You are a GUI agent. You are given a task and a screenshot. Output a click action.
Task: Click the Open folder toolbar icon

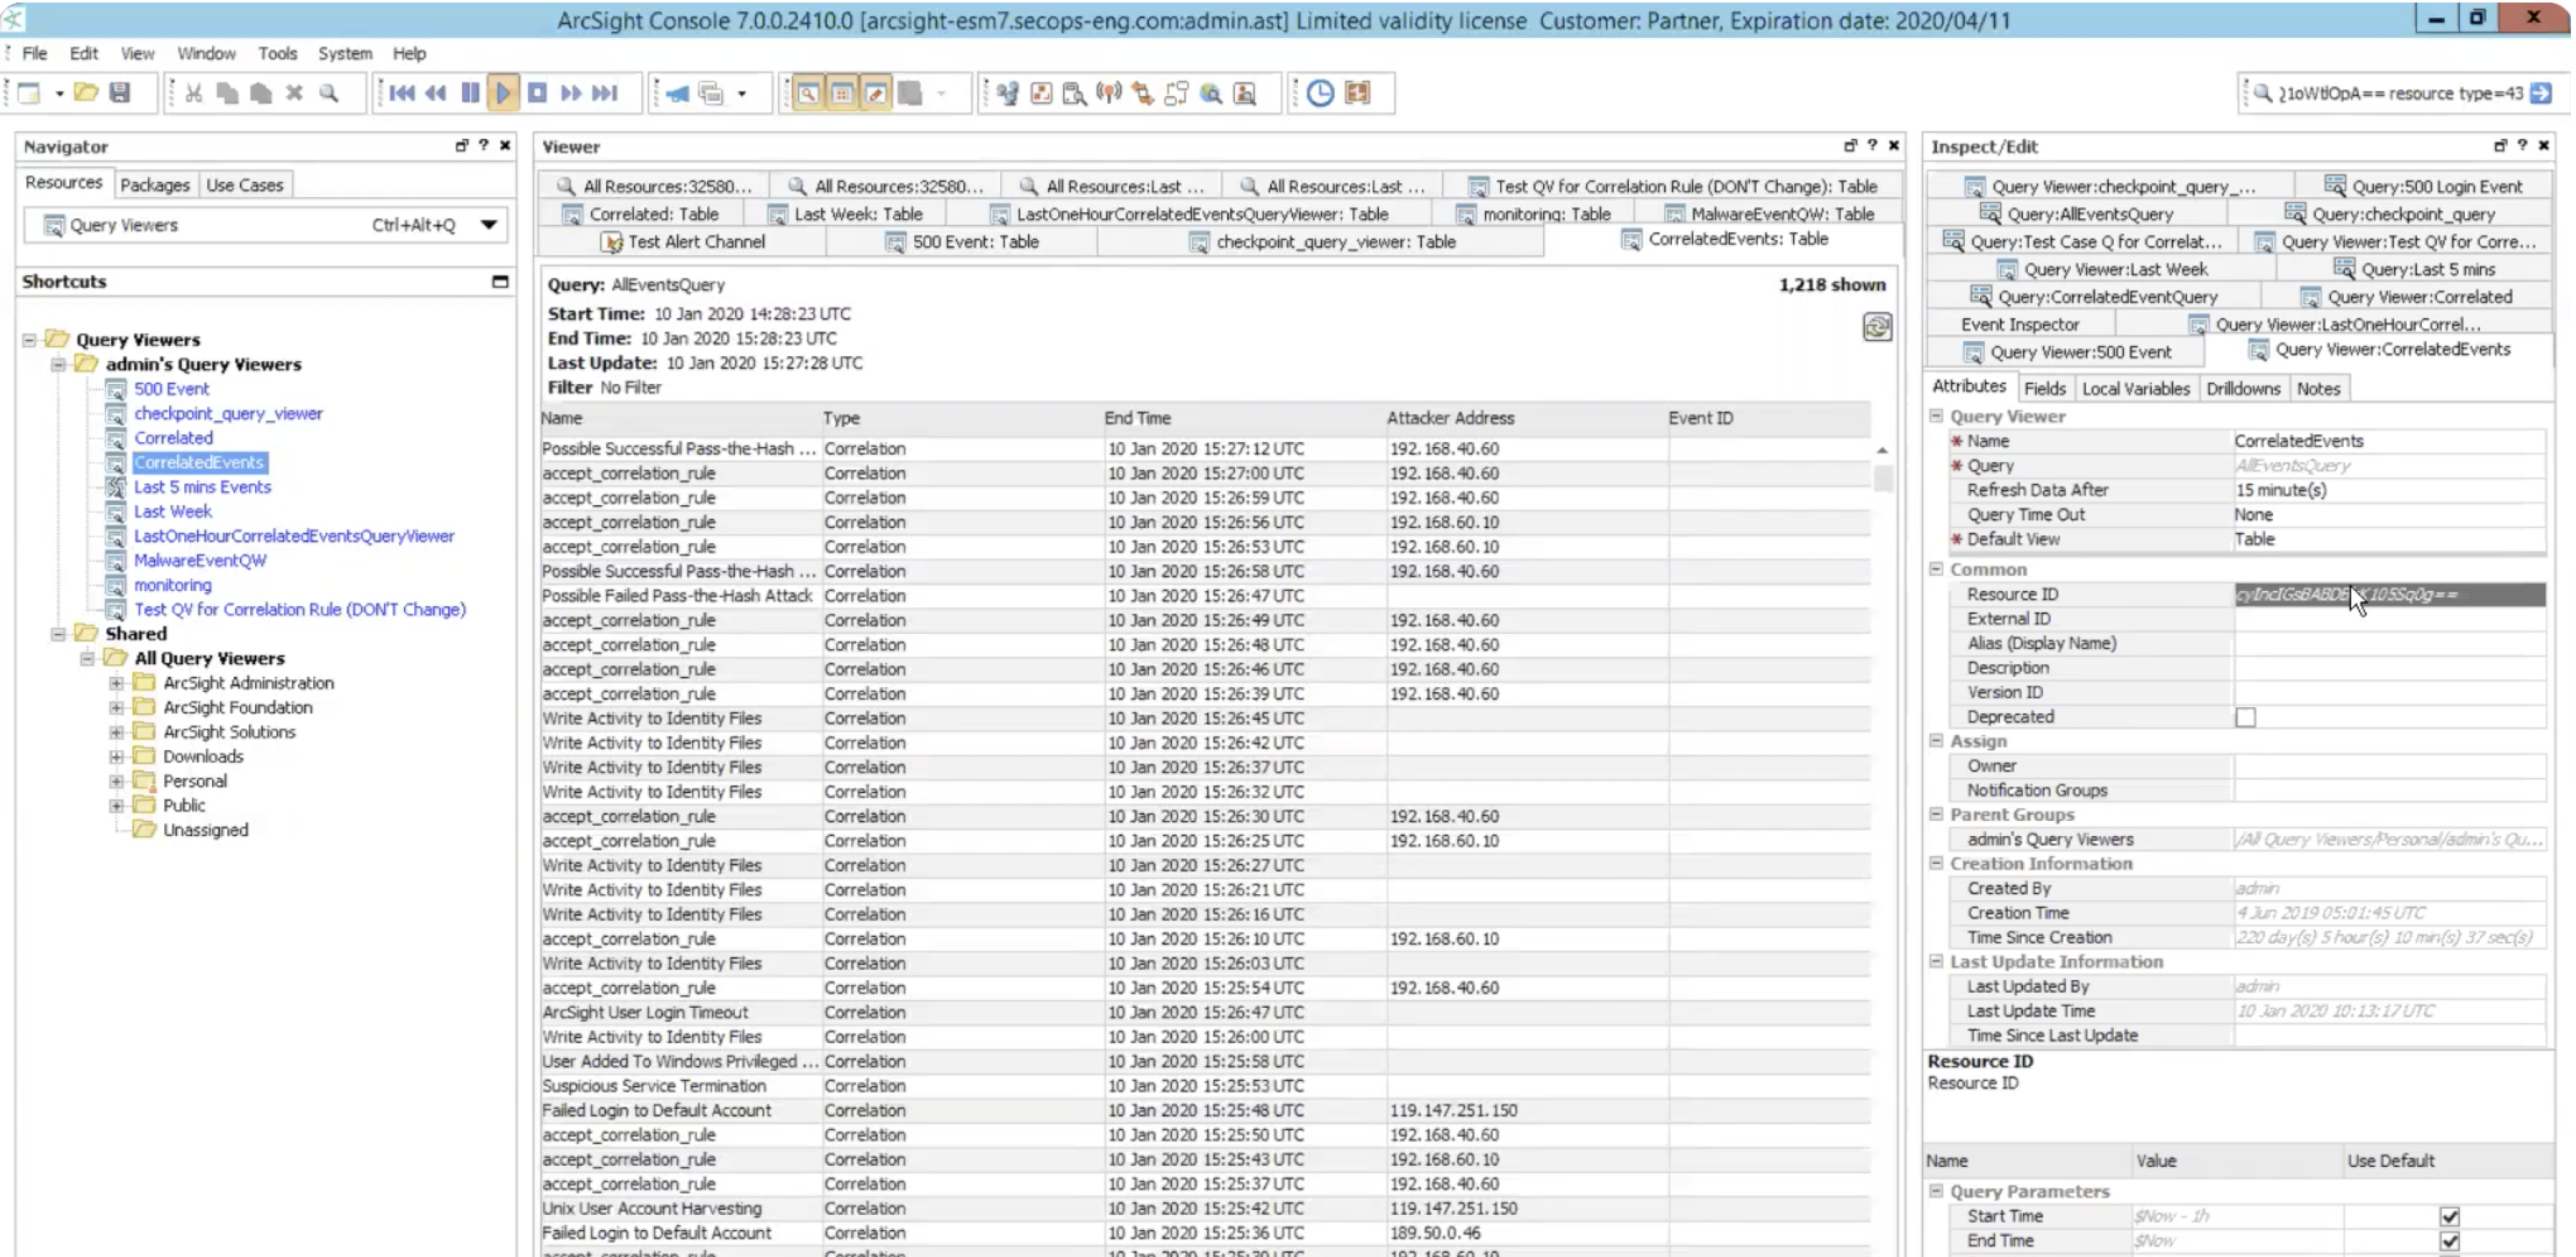(86, 93)
